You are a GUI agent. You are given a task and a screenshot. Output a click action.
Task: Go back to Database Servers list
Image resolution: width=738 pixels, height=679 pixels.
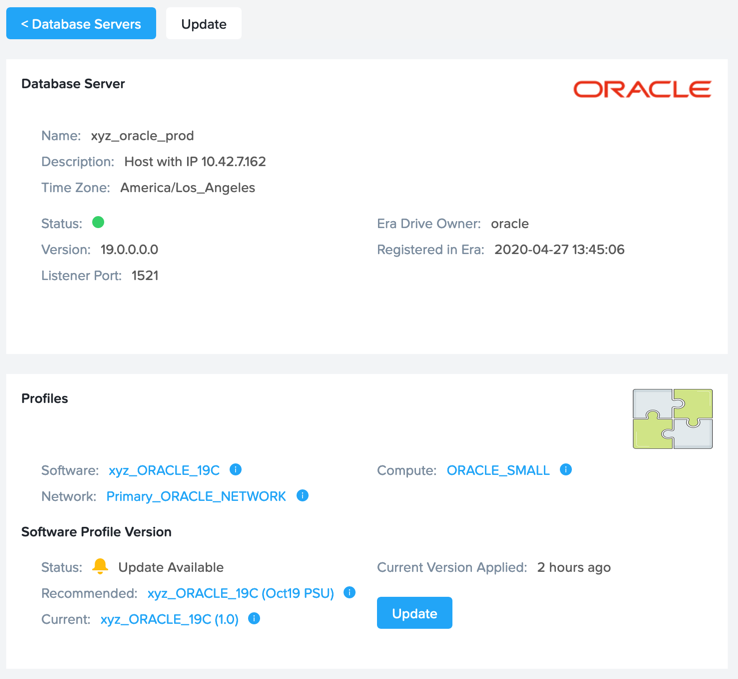click(x=81, y=24)
